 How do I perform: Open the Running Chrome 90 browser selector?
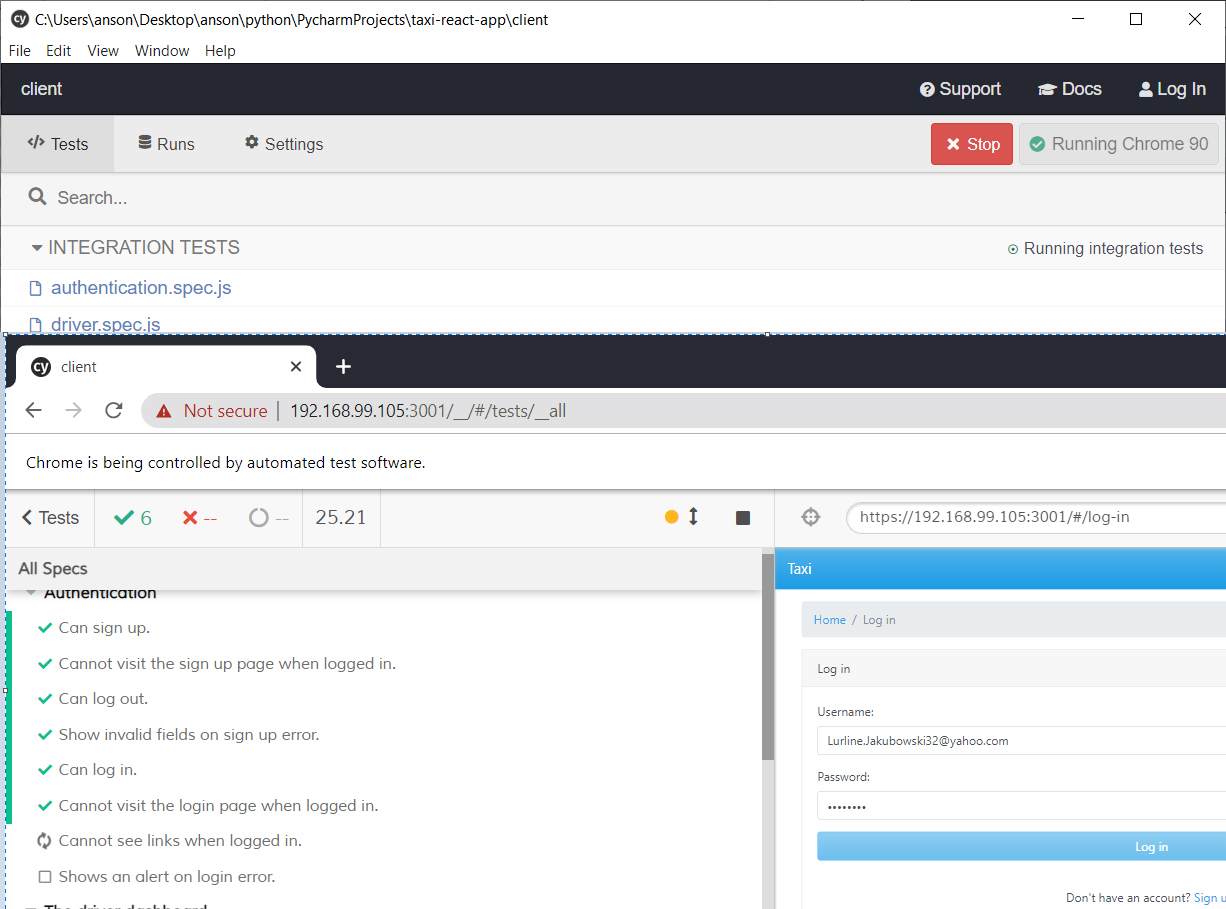coord(1119,143)
